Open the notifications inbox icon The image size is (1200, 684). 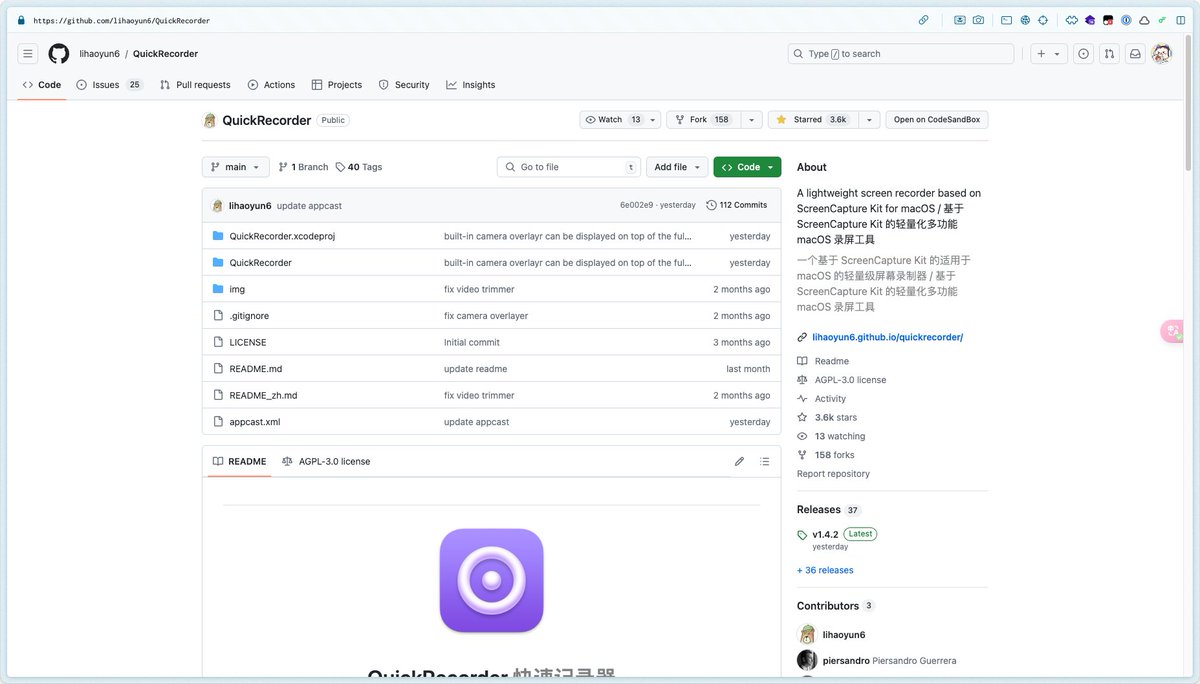click(1134, 52)
